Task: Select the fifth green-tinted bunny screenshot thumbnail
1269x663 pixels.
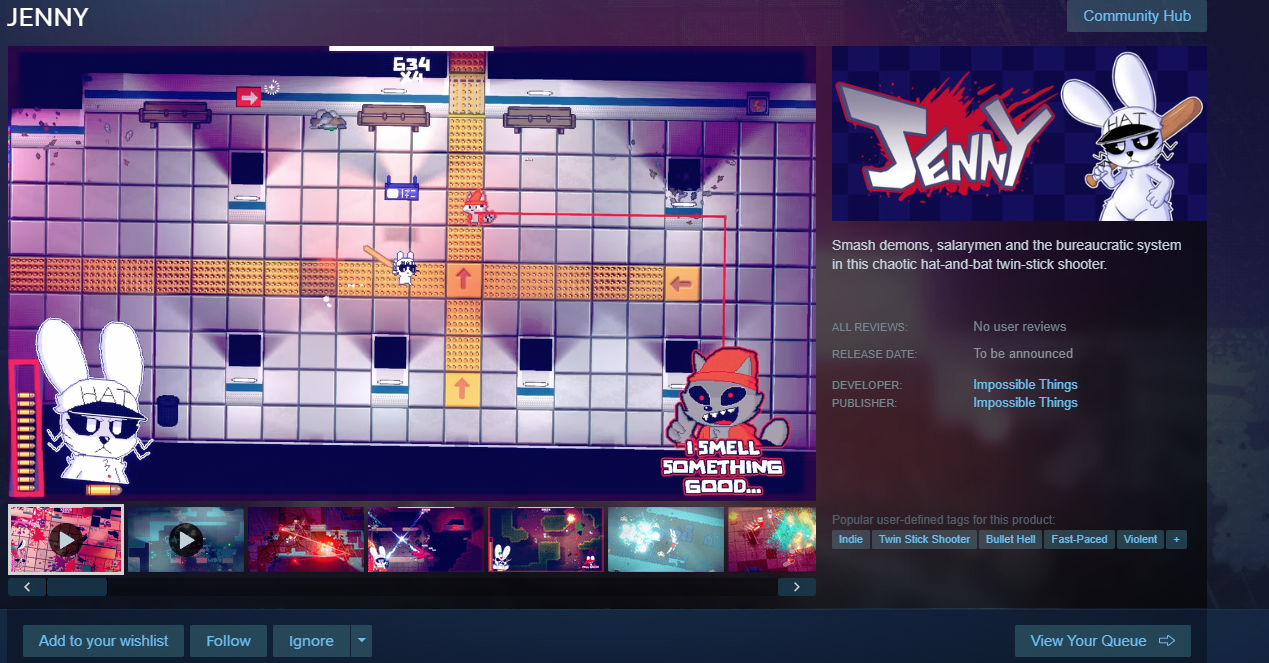Action: tap(546, 540)
